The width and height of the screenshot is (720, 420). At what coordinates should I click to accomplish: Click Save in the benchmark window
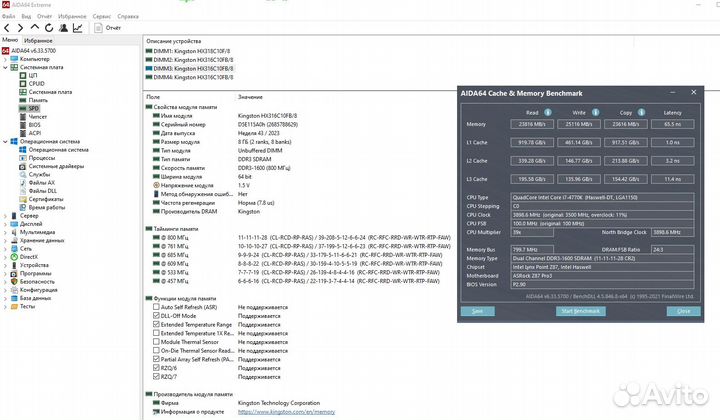[x=478, y=311]
